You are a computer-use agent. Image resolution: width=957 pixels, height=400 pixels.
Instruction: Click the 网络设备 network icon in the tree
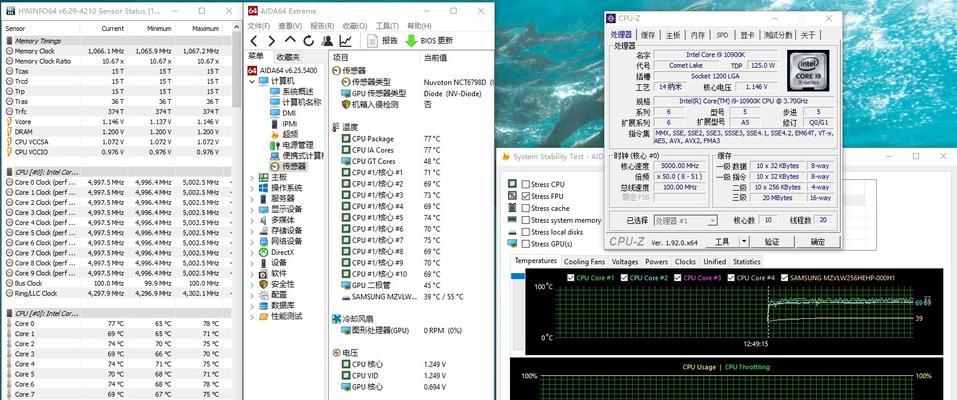click(x=264, y=241)
